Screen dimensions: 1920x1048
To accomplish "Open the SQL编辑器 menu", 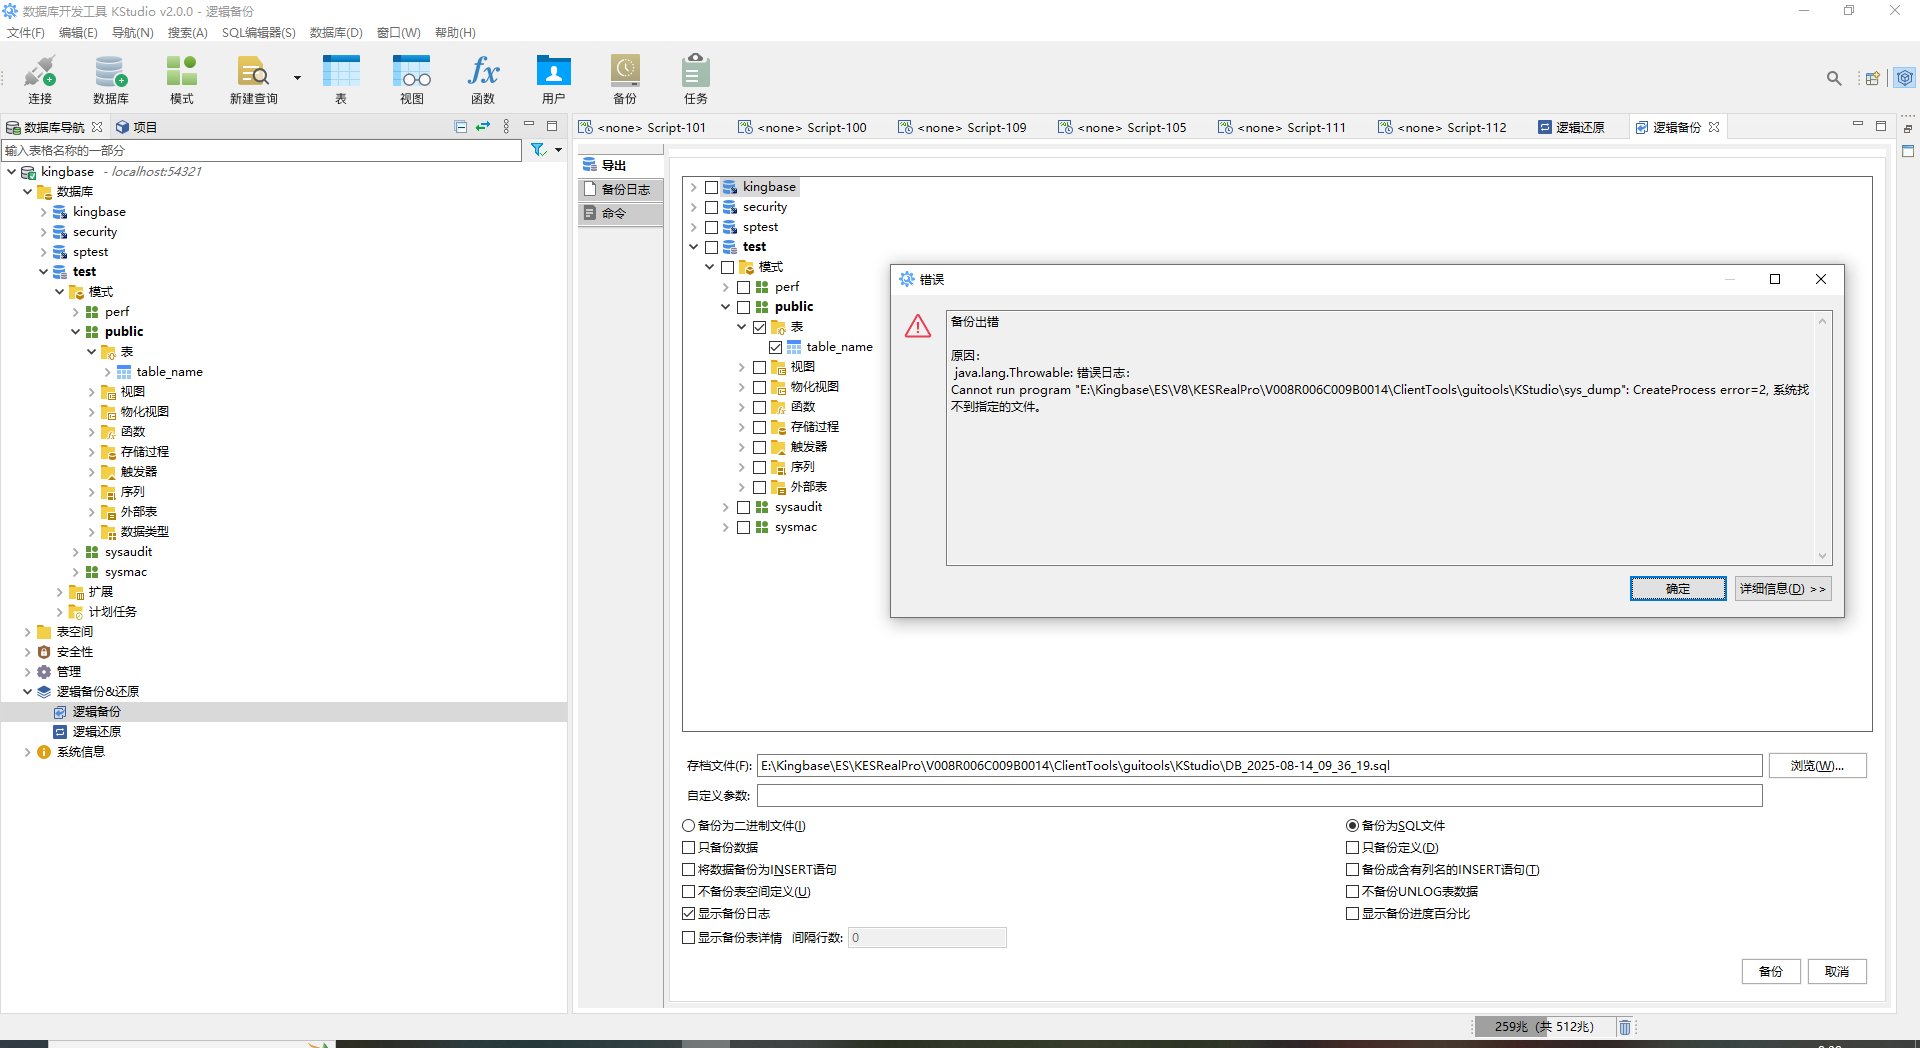I will [x=258, y=33].
